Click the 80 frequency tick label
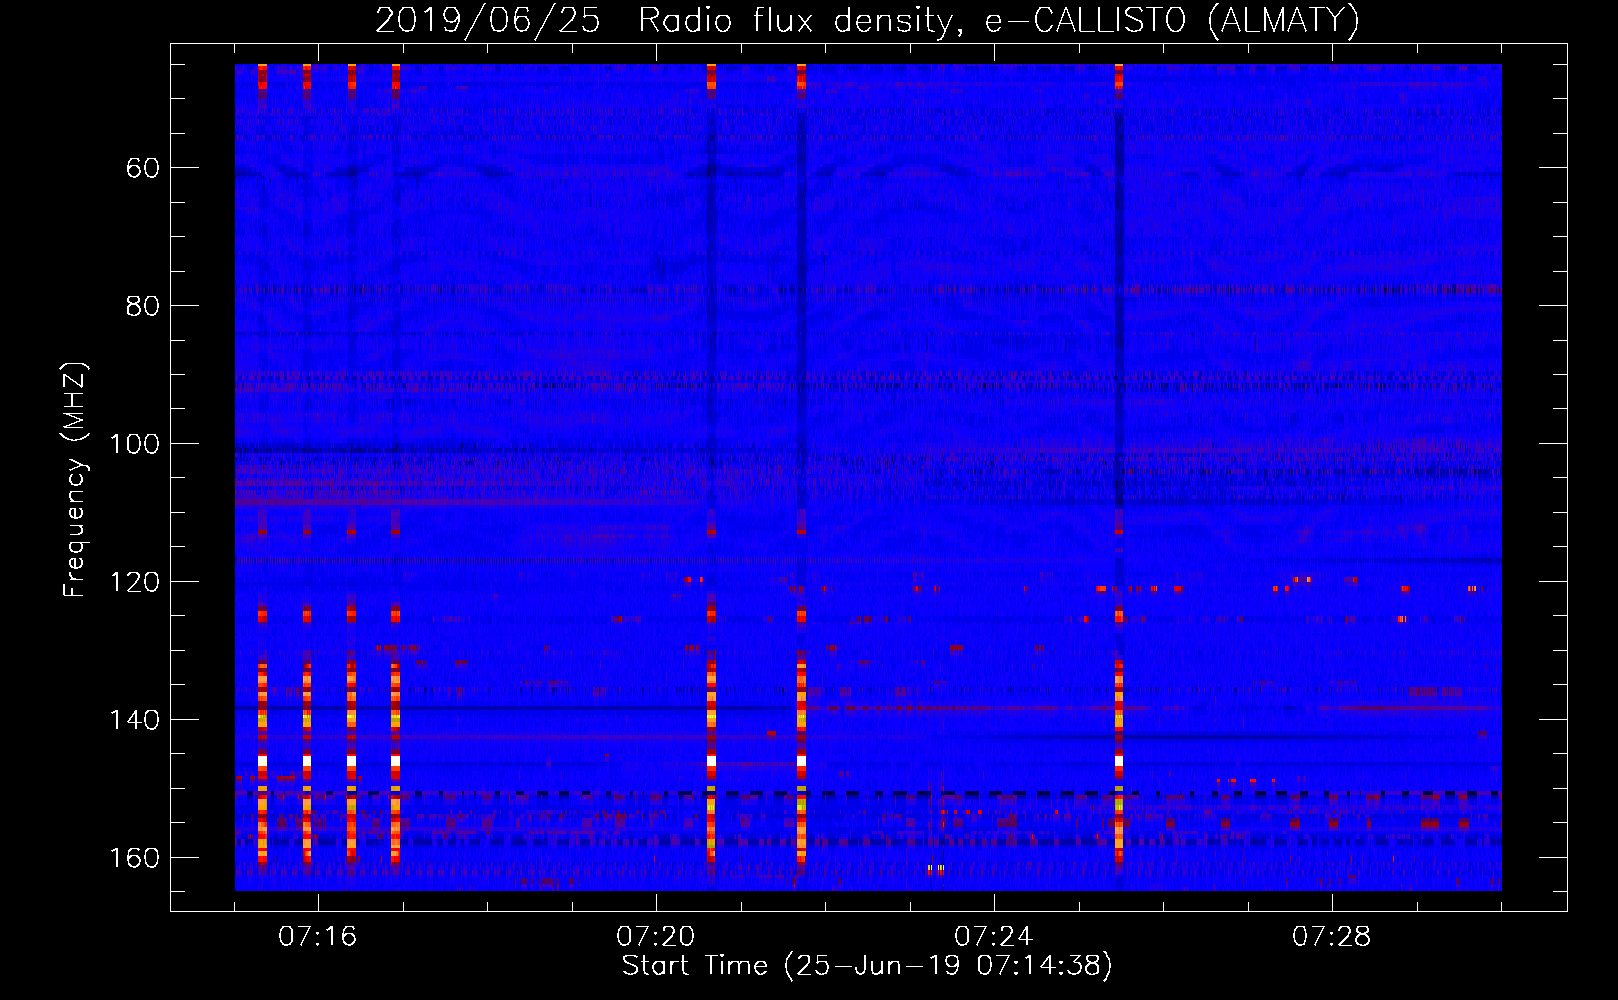Viewport: 1618px width, 1000px height. pos(143,306)
